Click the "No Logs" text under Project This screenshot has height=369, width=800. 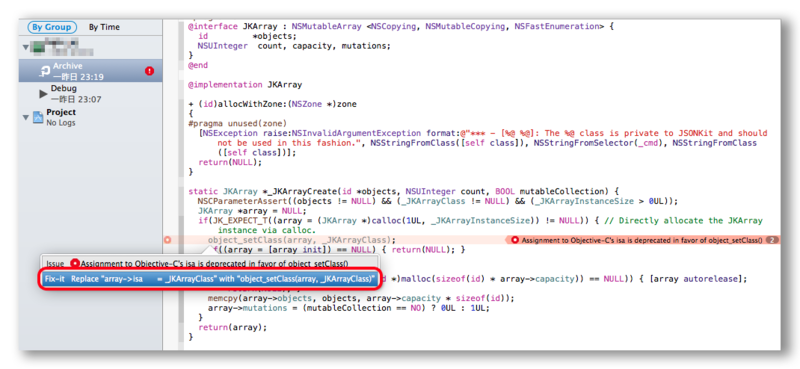coord(61,123)
